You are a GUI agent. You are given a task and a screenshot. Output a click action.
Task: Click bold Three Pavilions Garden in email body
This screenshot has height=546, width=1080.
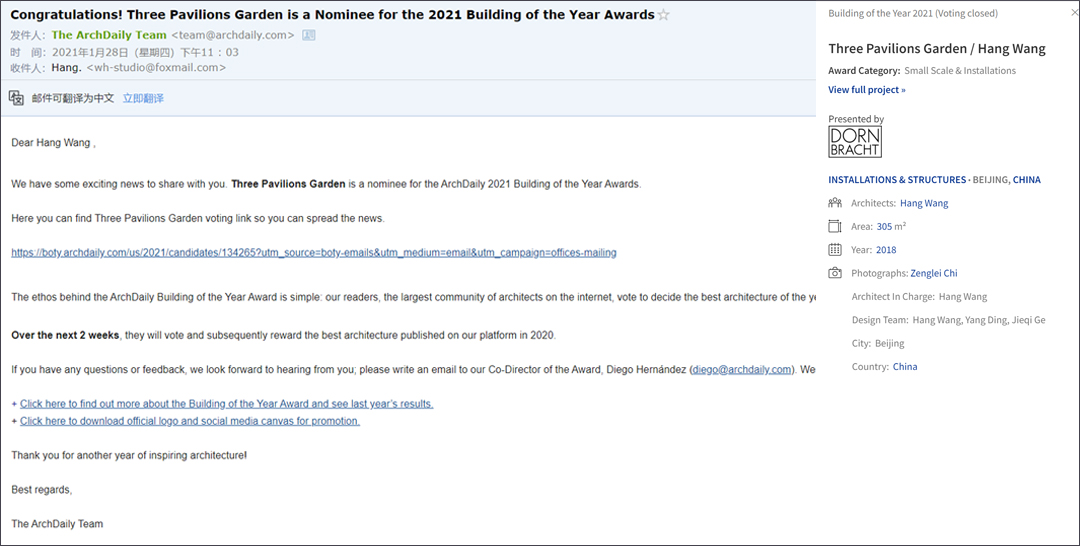click(x=288, y=184)
